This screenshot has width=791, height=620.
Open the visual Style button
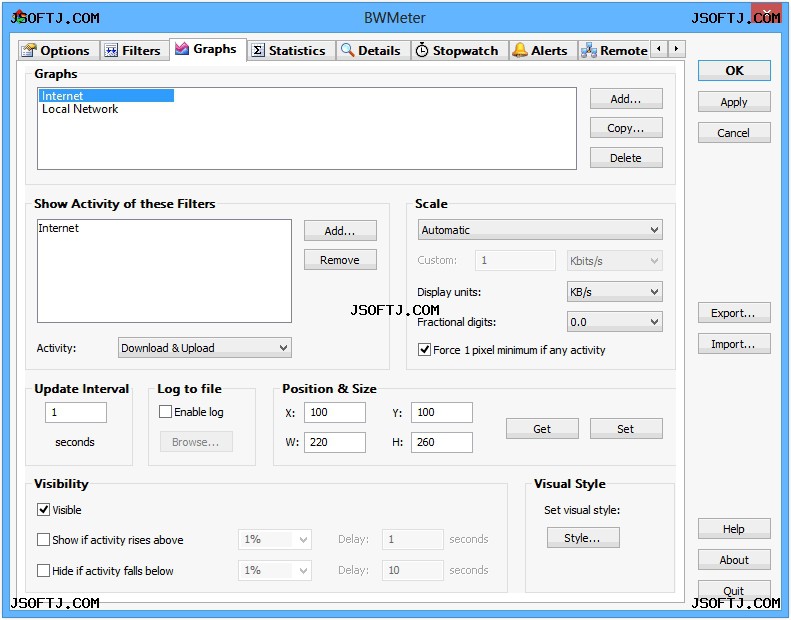pos(583,538)
